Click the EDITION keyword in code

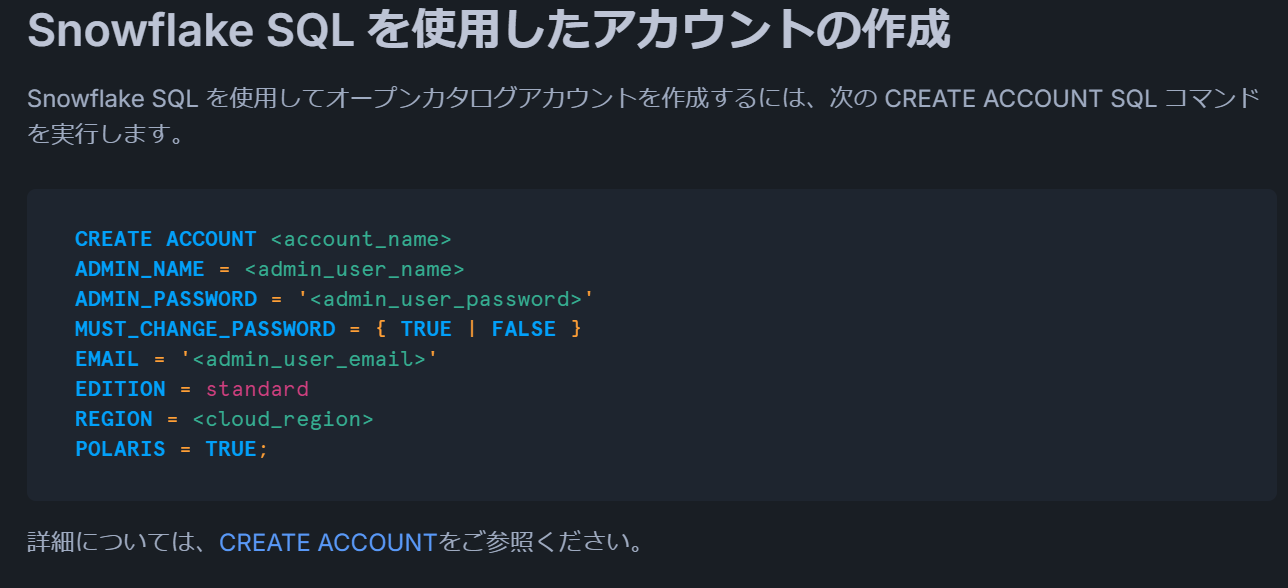click(x=120, y=389)
